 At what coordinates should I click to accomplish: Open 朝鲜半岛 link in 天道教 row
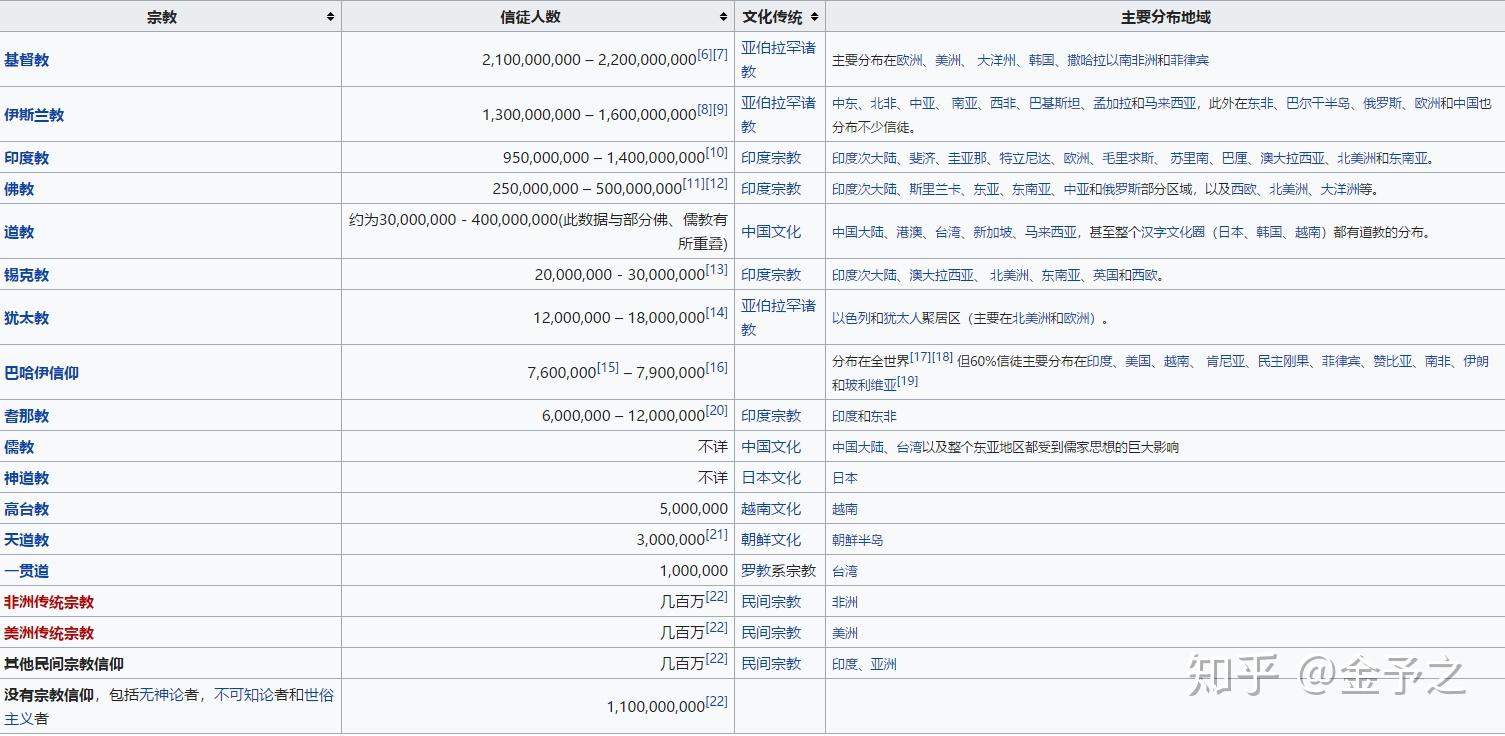(x=858, y=540)
